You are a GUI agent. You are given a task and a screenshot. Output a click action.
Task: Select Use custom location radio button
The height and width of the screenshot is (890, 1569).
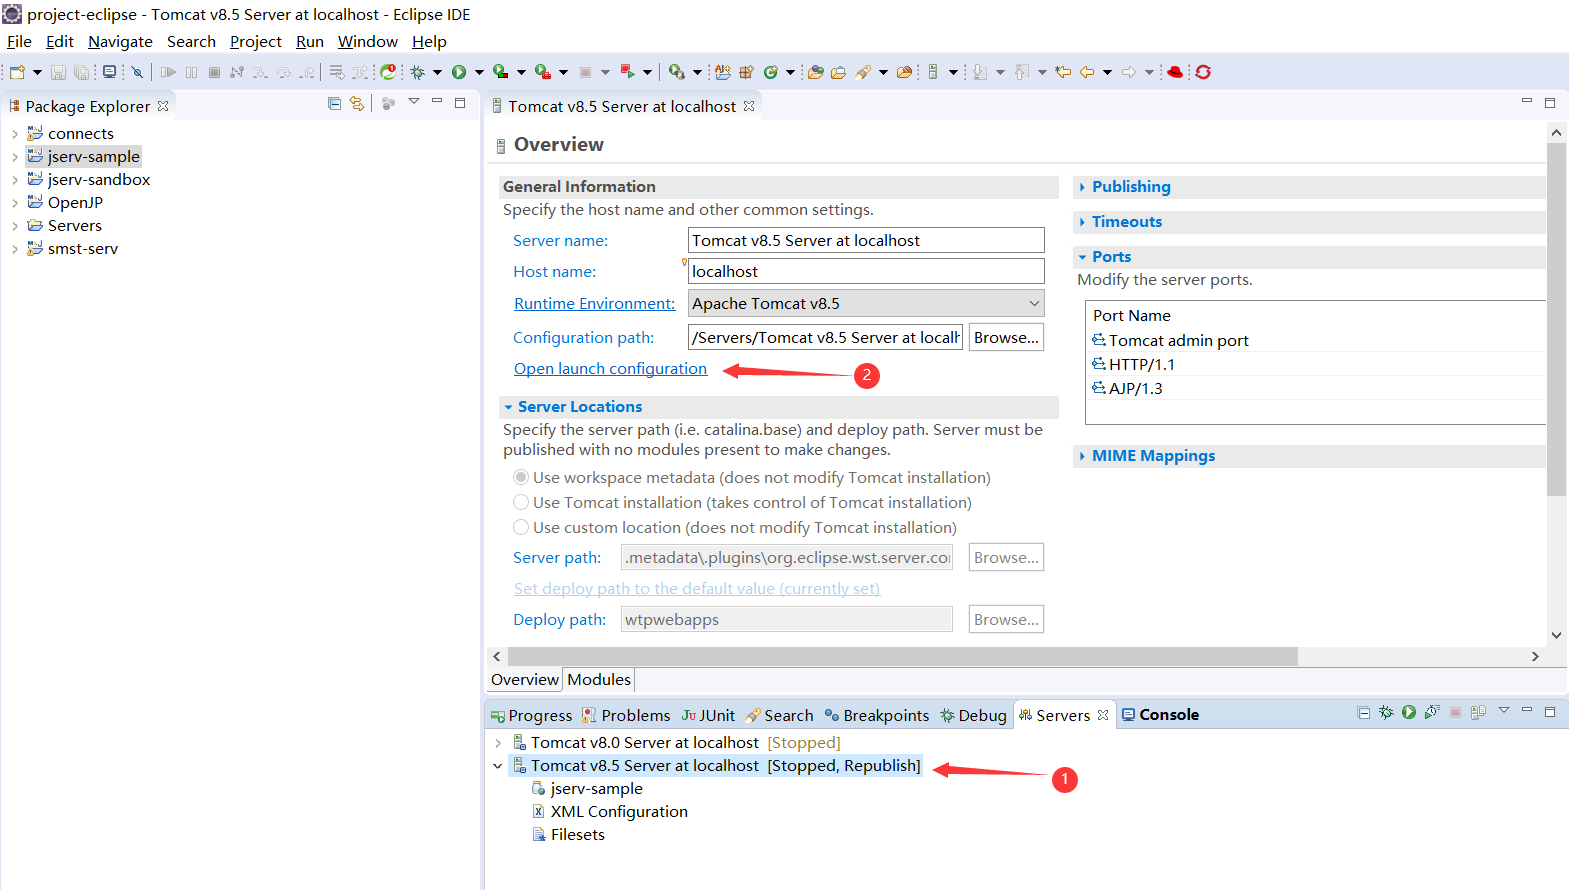[521, 528]
